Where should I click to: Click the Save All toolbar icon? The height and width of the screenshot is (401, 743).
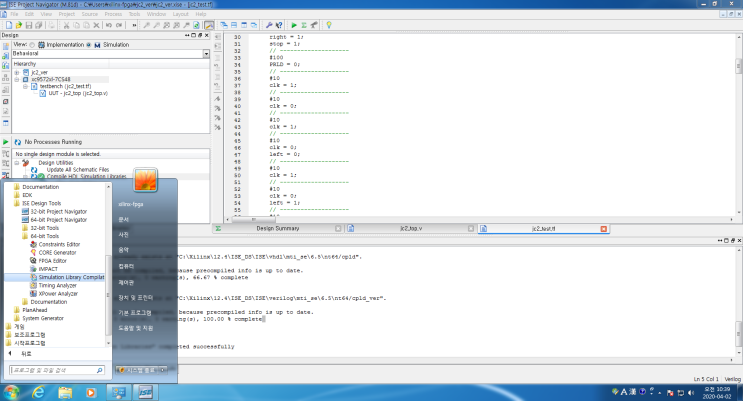39,25
